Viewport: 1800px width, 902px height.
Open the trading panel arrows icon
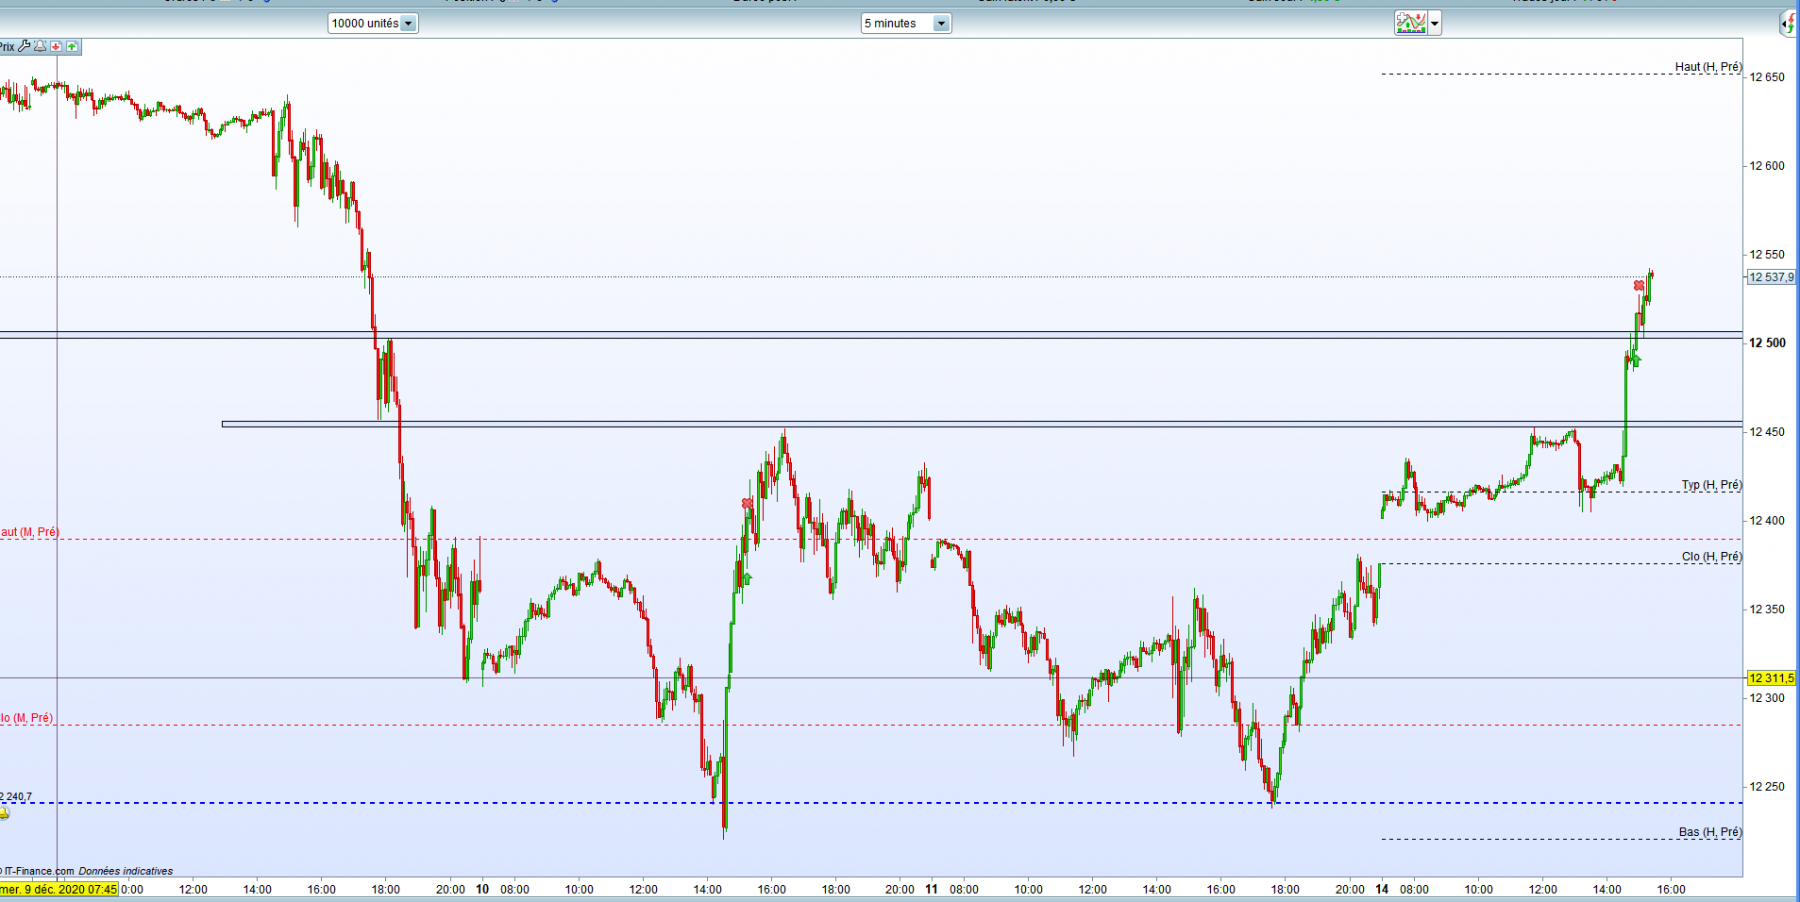tap(1790, 23)
